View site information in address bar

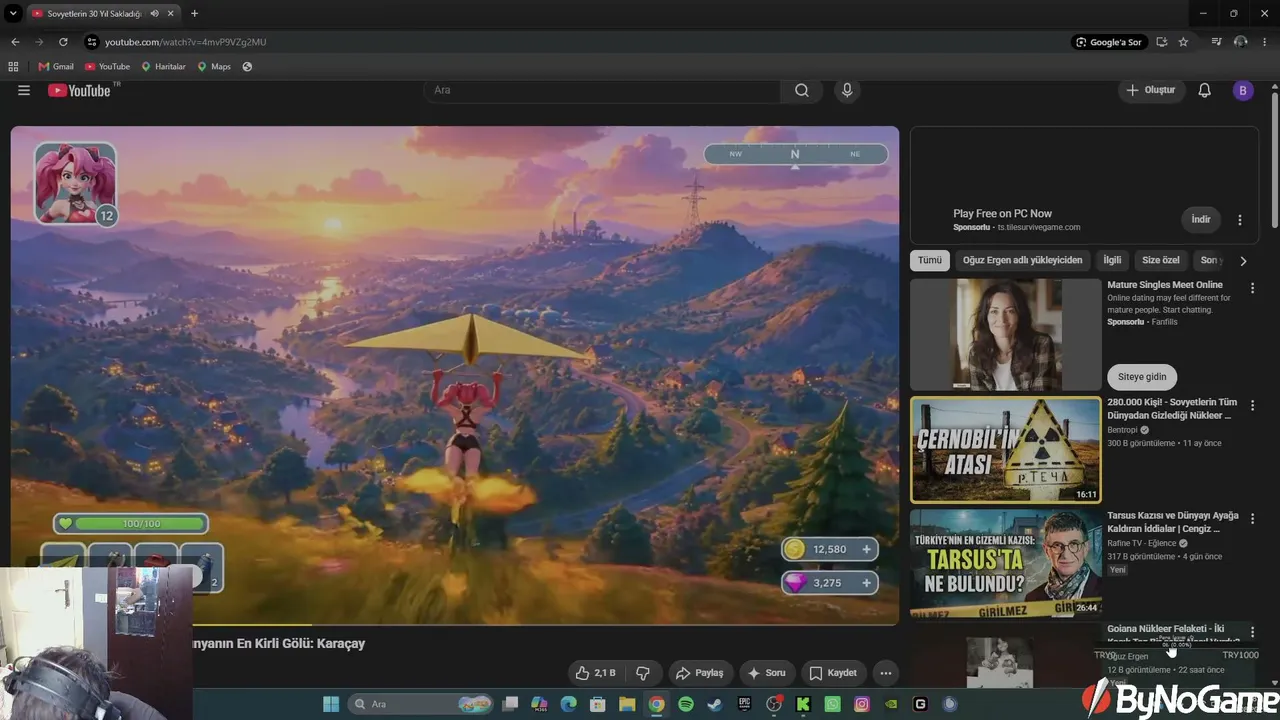(x=92, y=42)
